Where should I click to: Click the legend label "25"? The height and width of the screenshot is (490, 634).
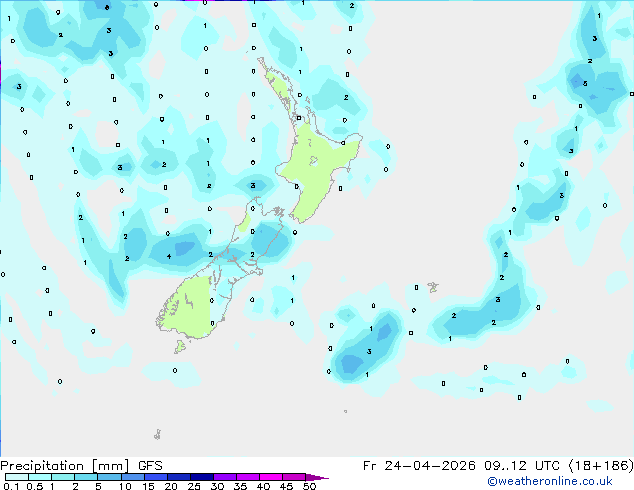pyautogui.click(x=194, y=486)
